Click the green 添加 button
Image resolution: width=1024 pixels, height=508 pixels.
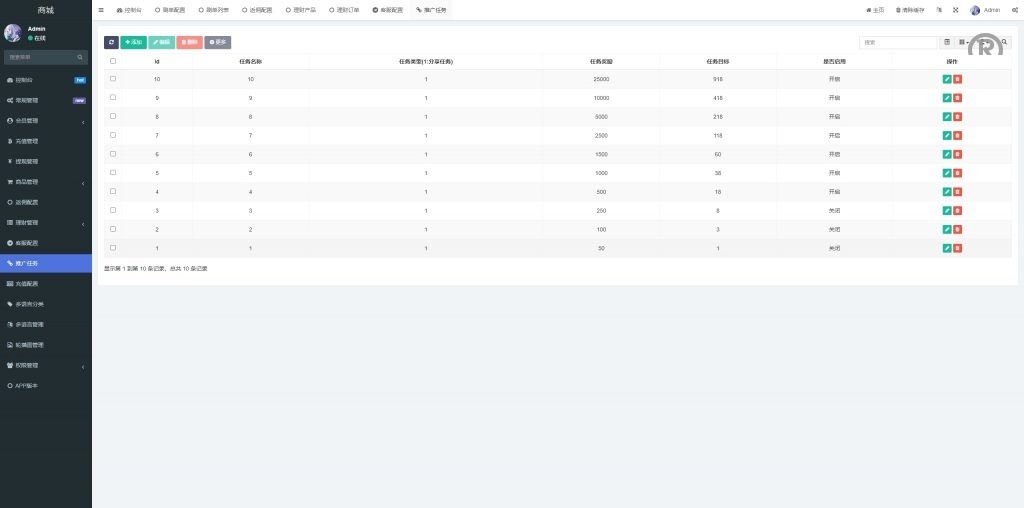tap(133, 42)
